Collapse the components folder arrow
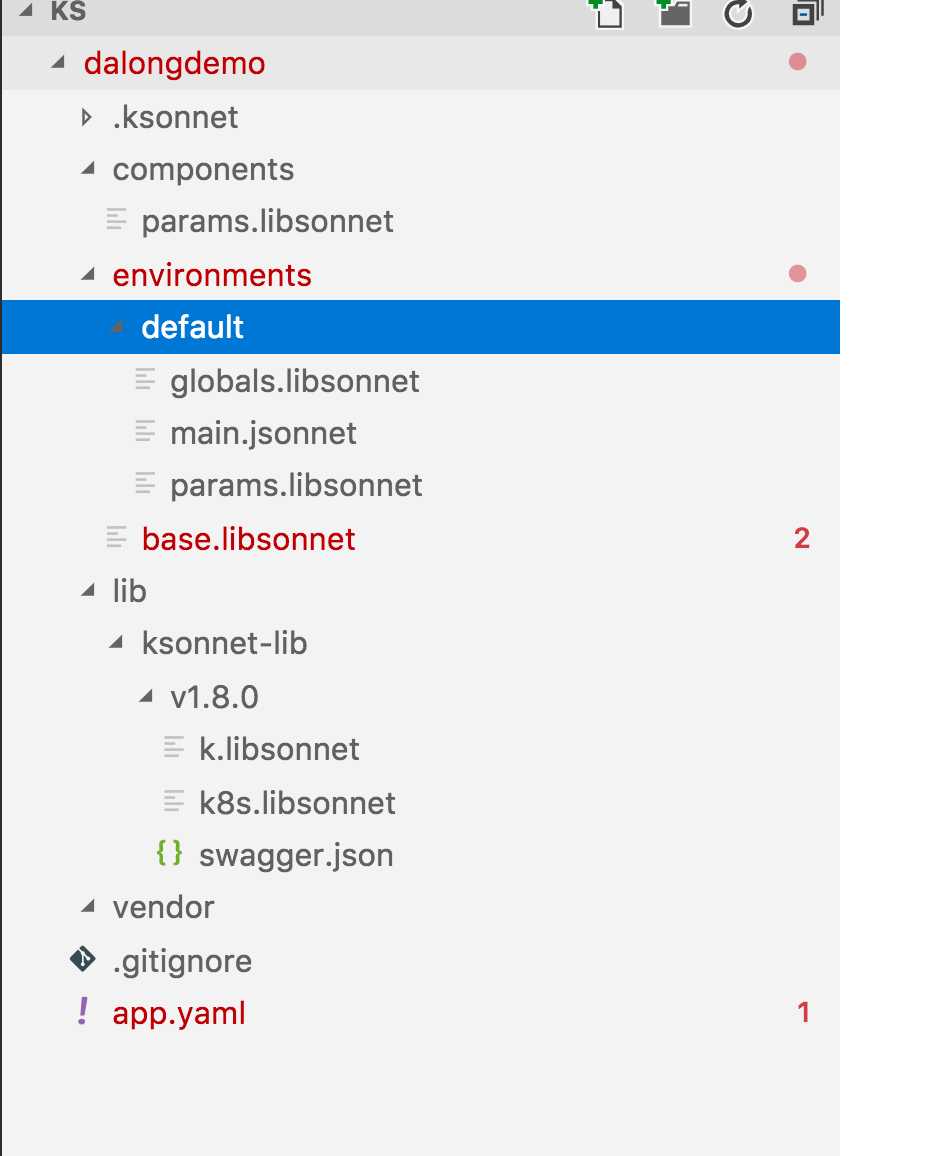 coord(88,169)
